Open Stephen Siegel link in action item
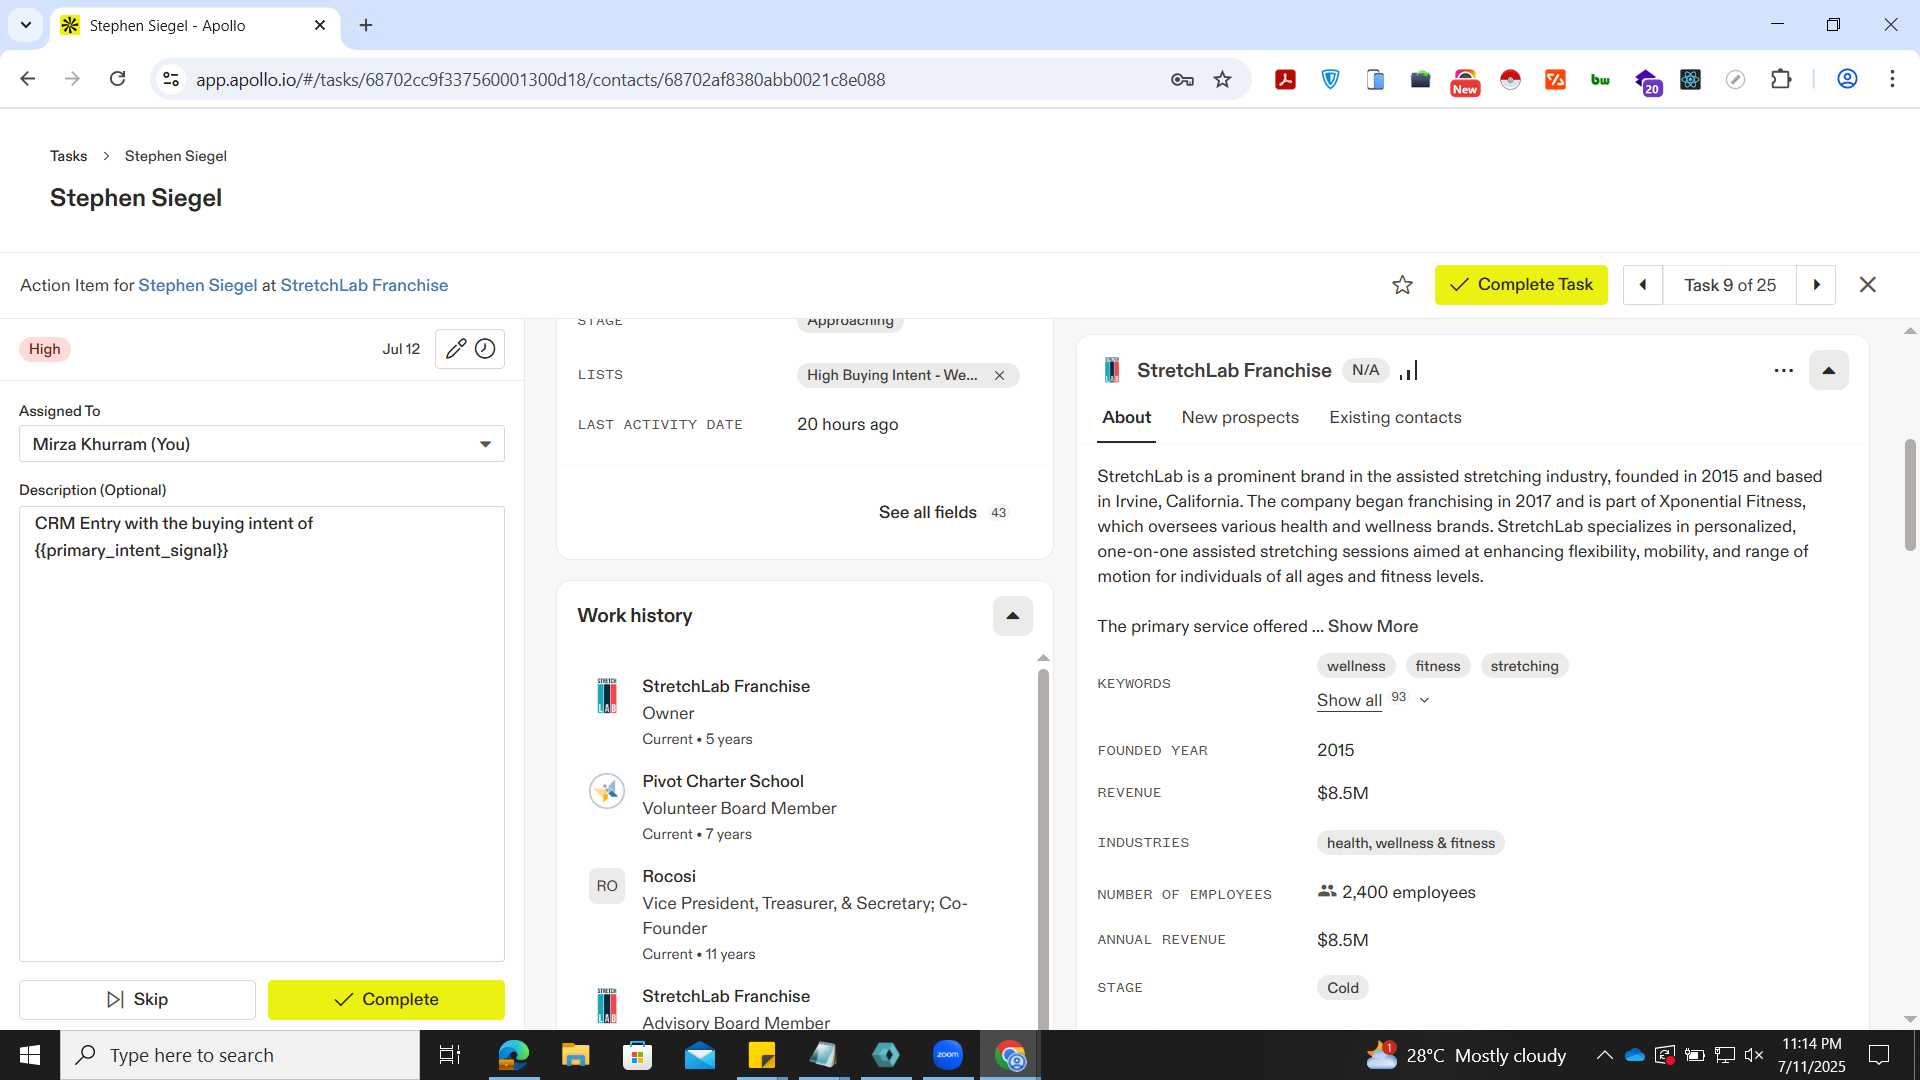The height and width of the screenshot is (1080, 1920). (x=197, y=285)
